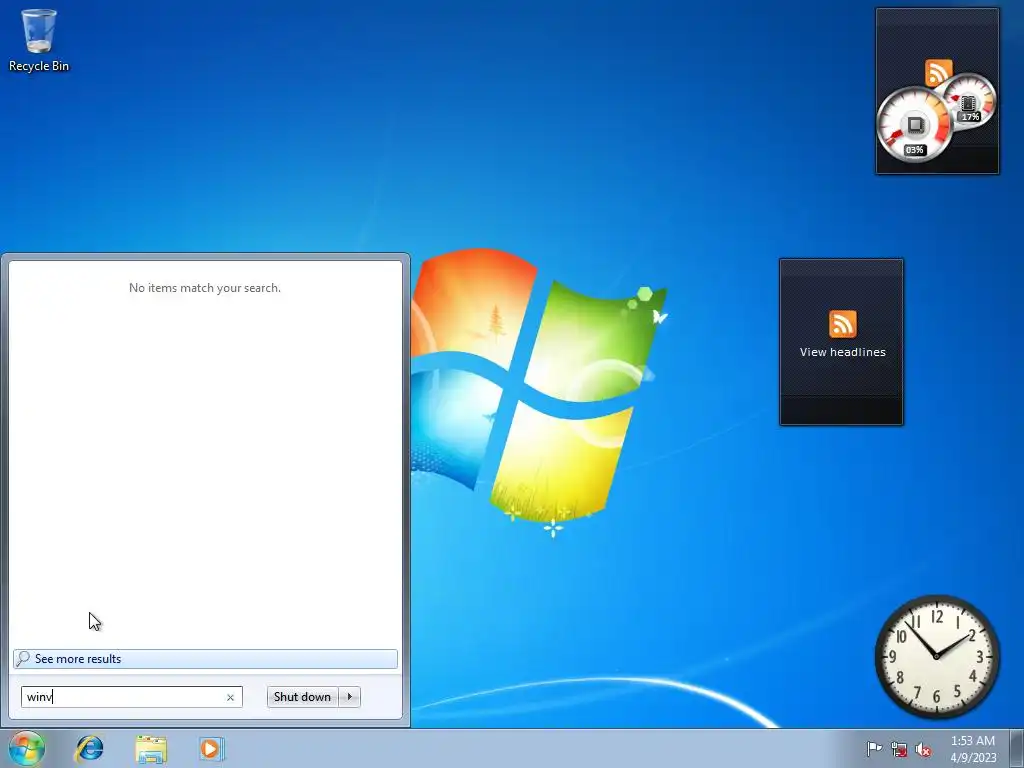This screenshot has height=768, width=1024.
Task: Click the 'No items match your search.' text
Action: pyautogui.click(x=205, y=288)
